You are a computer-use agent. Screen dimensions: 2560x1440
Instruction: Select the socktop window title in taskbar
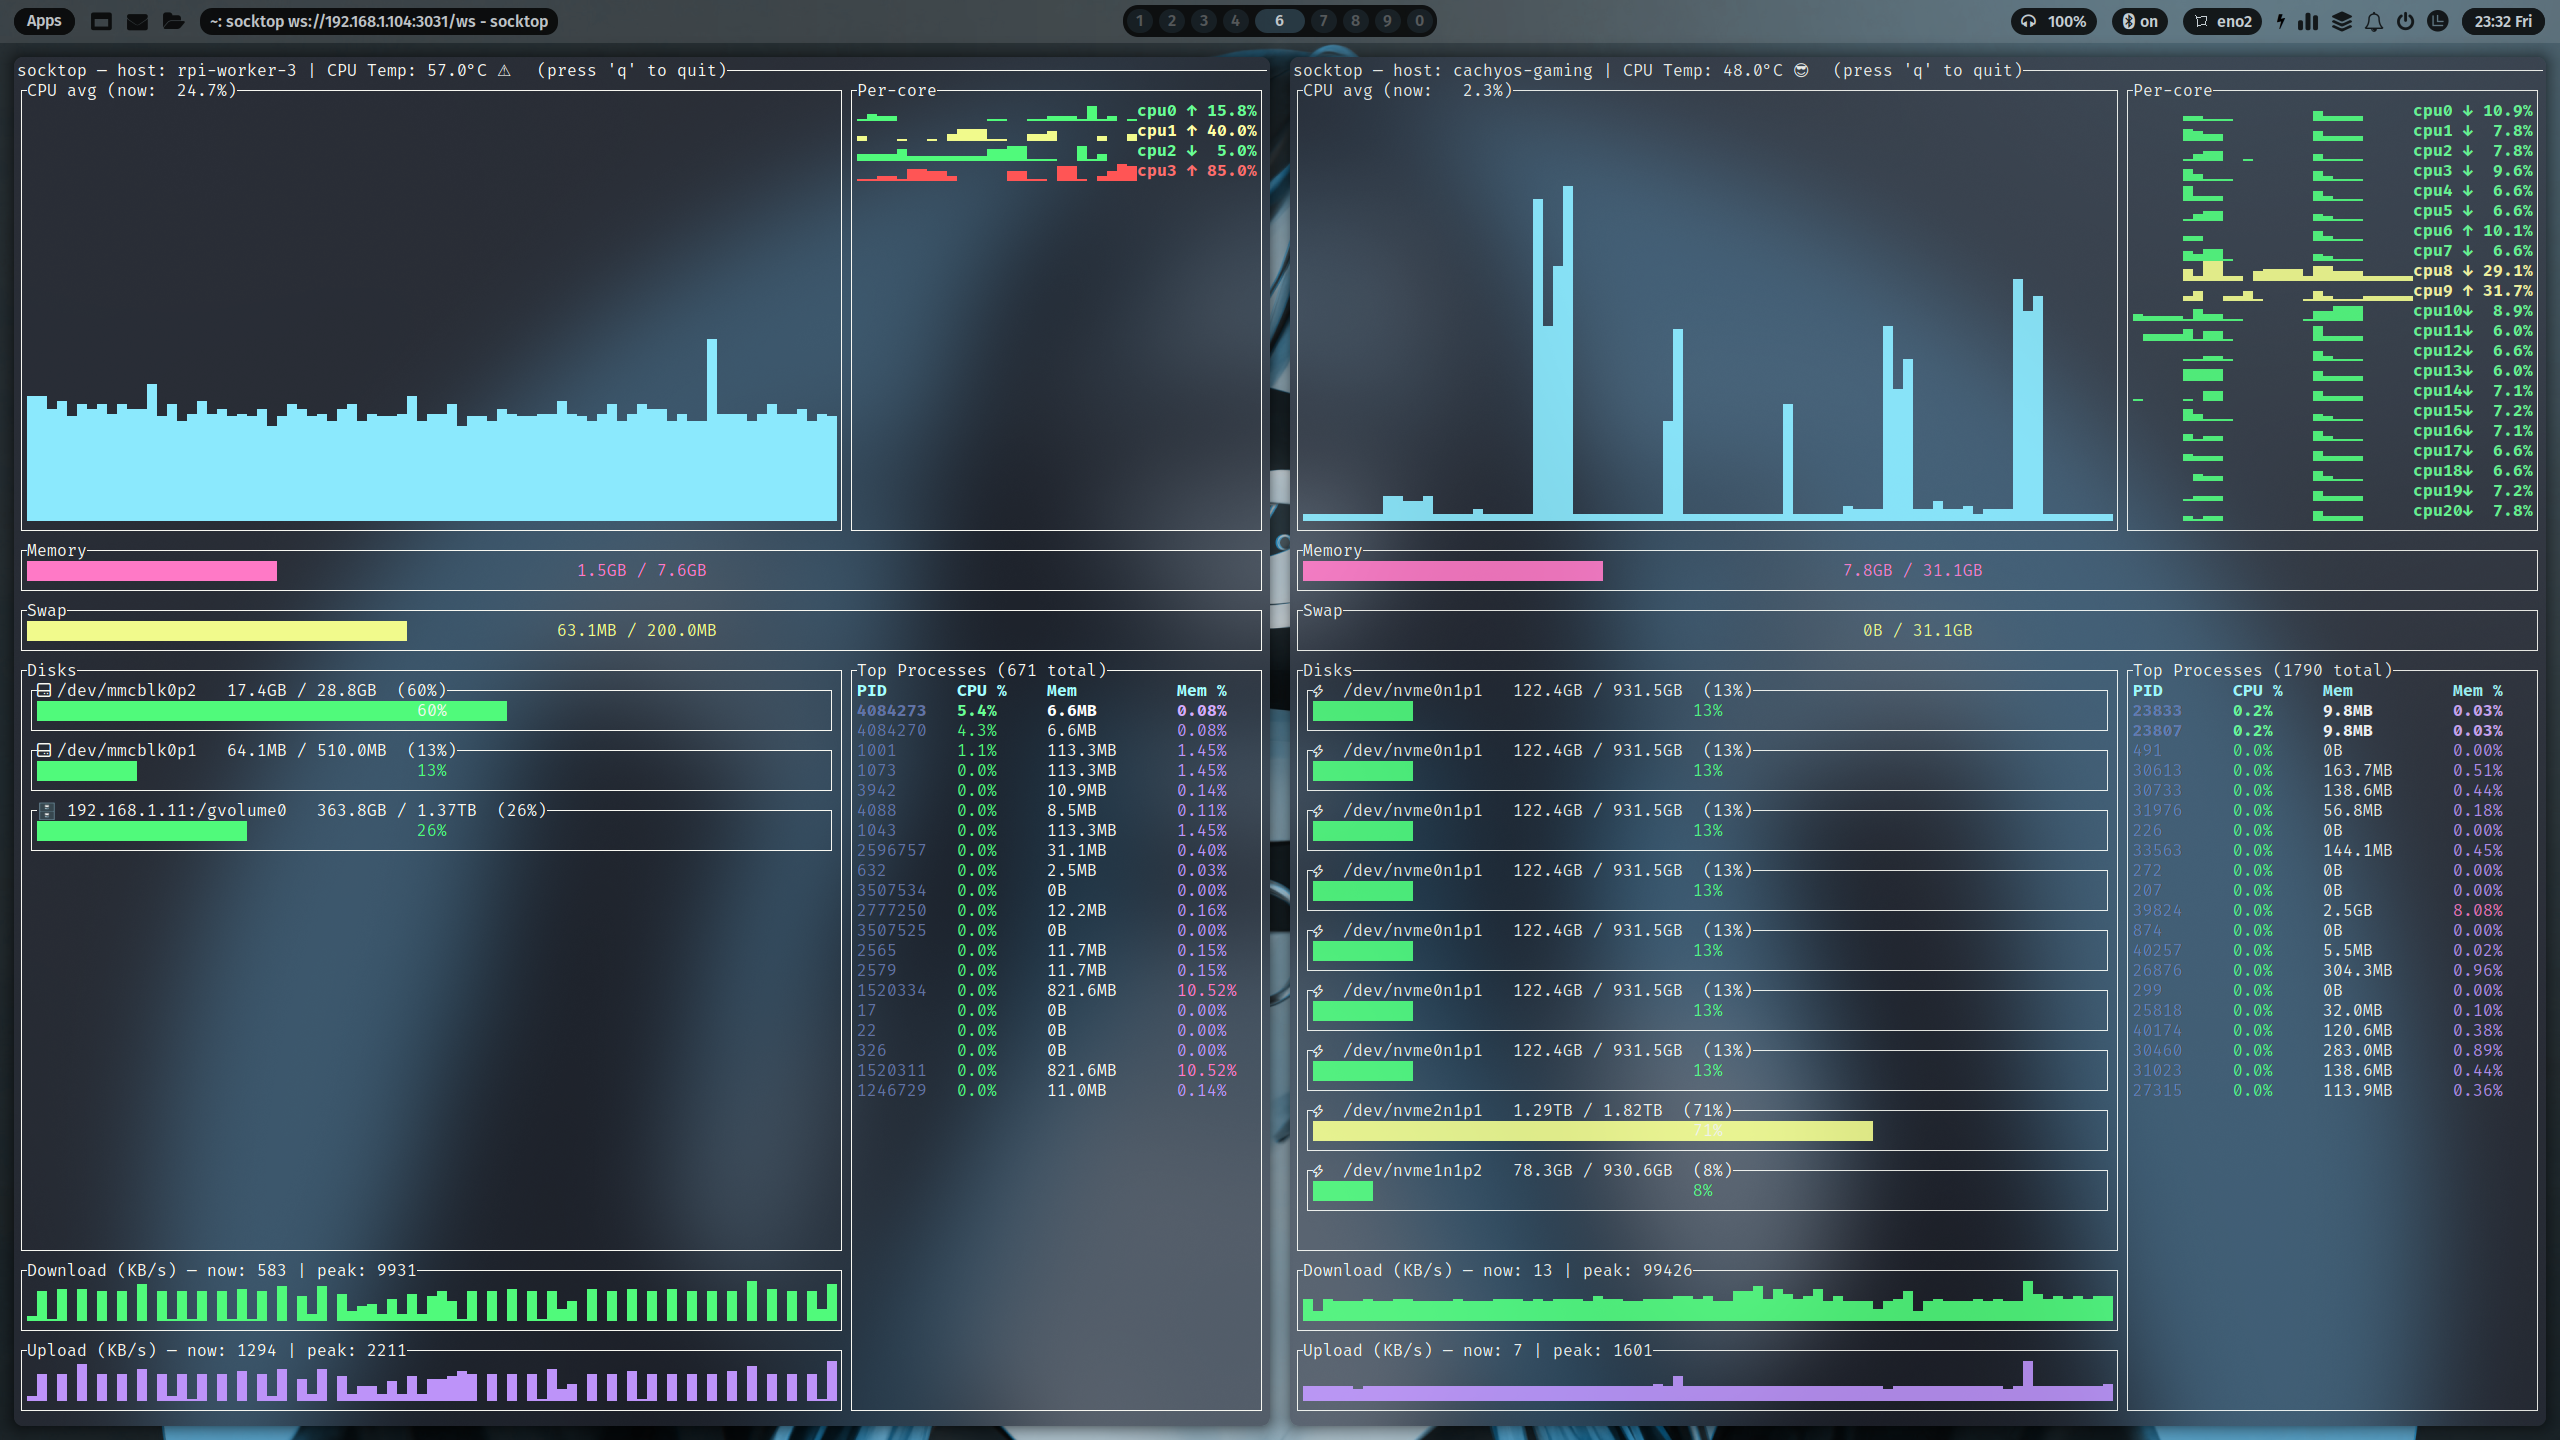[379, 21]
